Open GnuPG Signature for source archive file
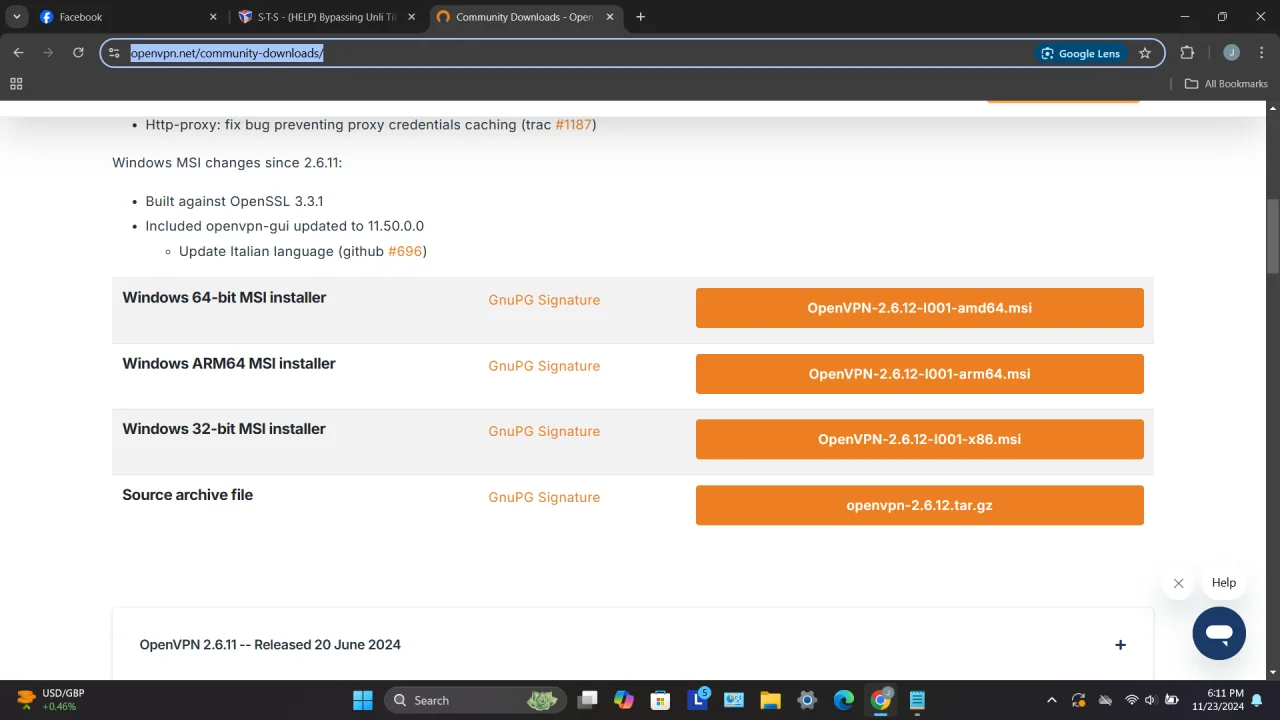The image size is (1280, 720). [544, 497]
